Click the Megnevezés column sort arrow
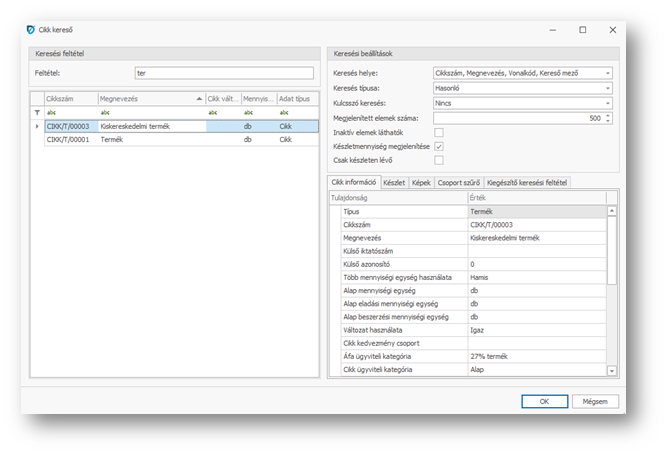Viewport: 668px width, 456px height. [x=199, y=99]
